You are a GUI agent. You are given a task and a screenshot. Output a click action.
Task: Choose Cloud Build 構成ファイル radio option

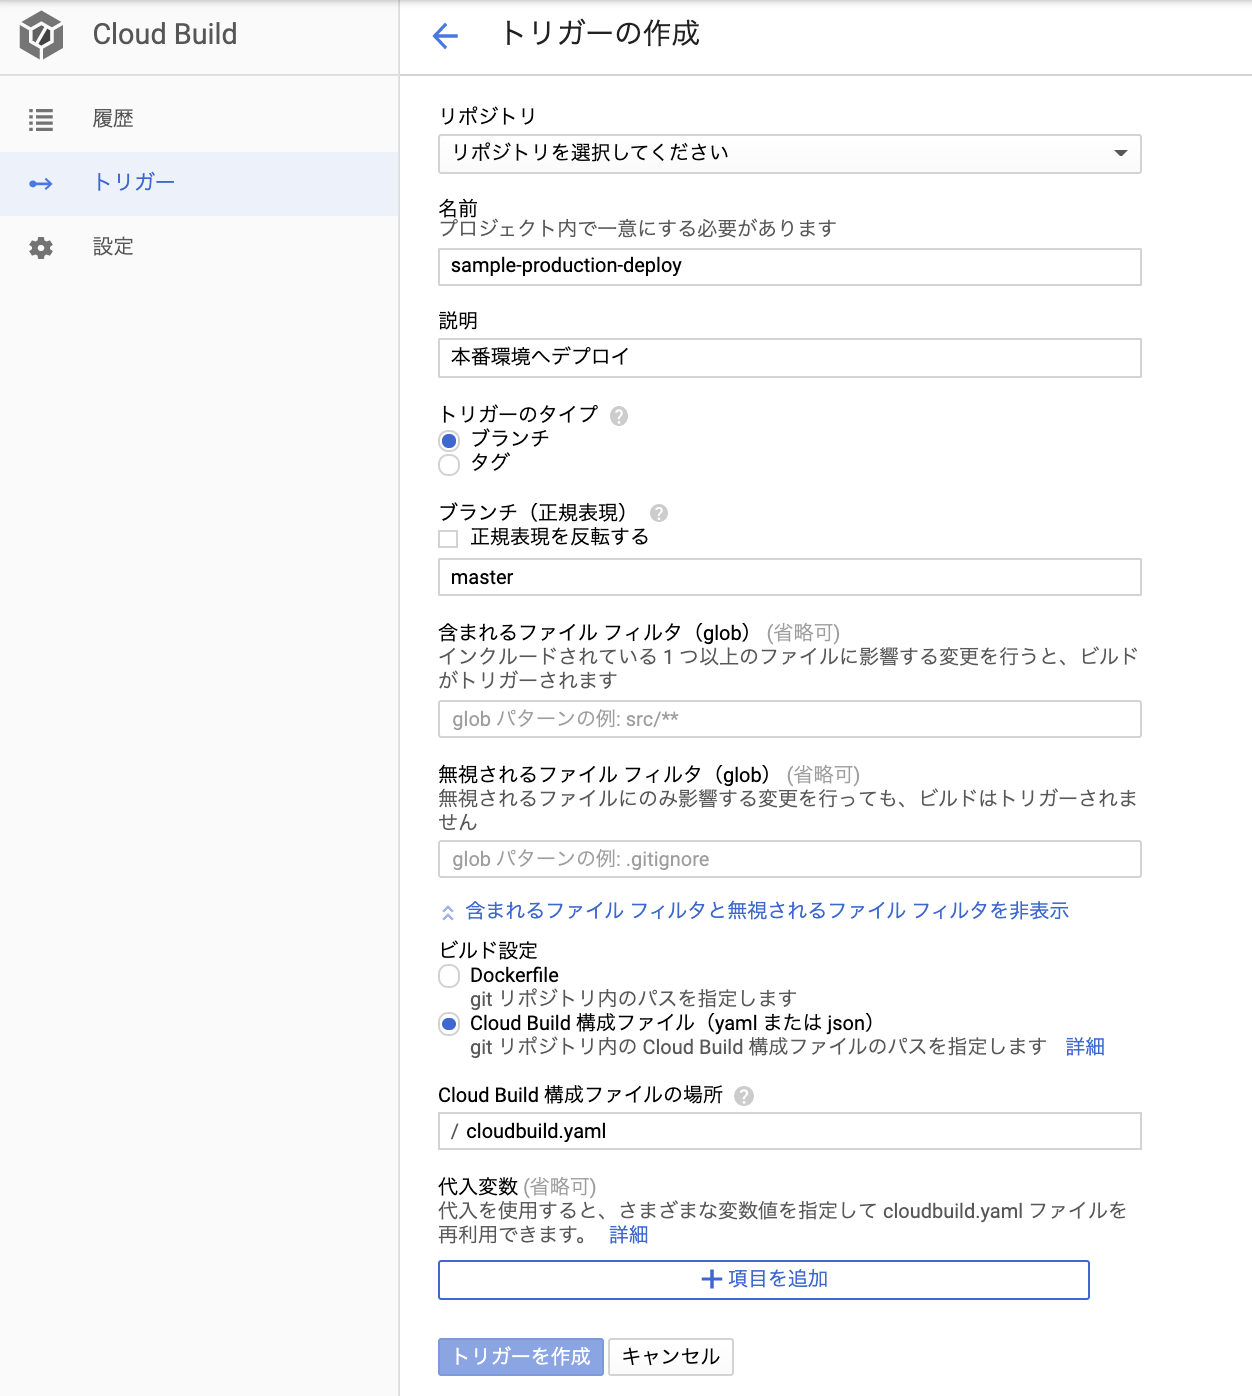[449, 1024]
